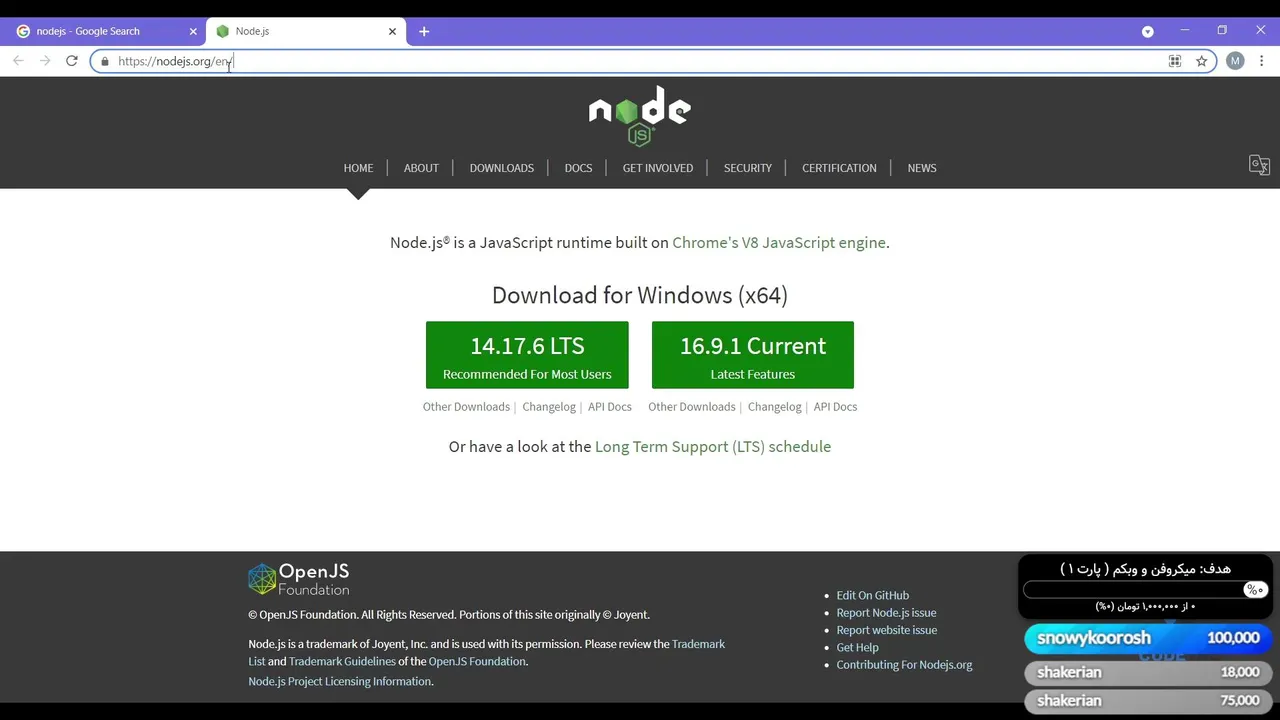Open Chrome three-dot menu
Screen dimensions: 1280x720
point(1262,61)
